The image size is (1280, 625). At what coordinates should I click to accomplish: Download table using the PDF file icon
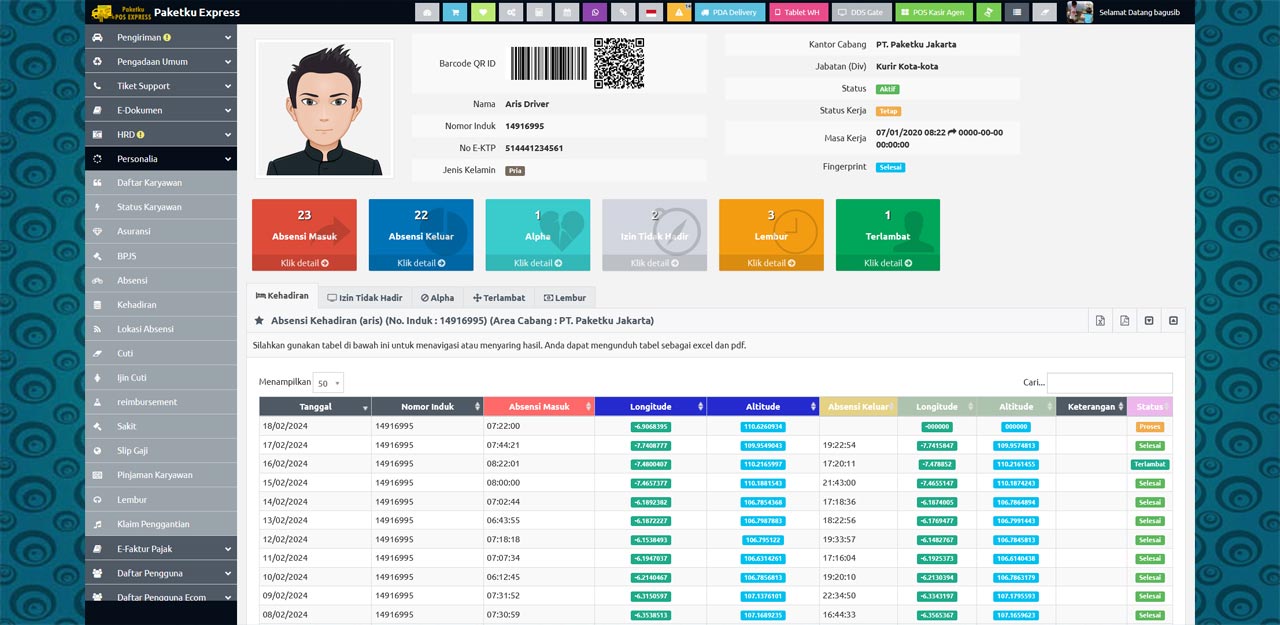(x=1124, y=321)
